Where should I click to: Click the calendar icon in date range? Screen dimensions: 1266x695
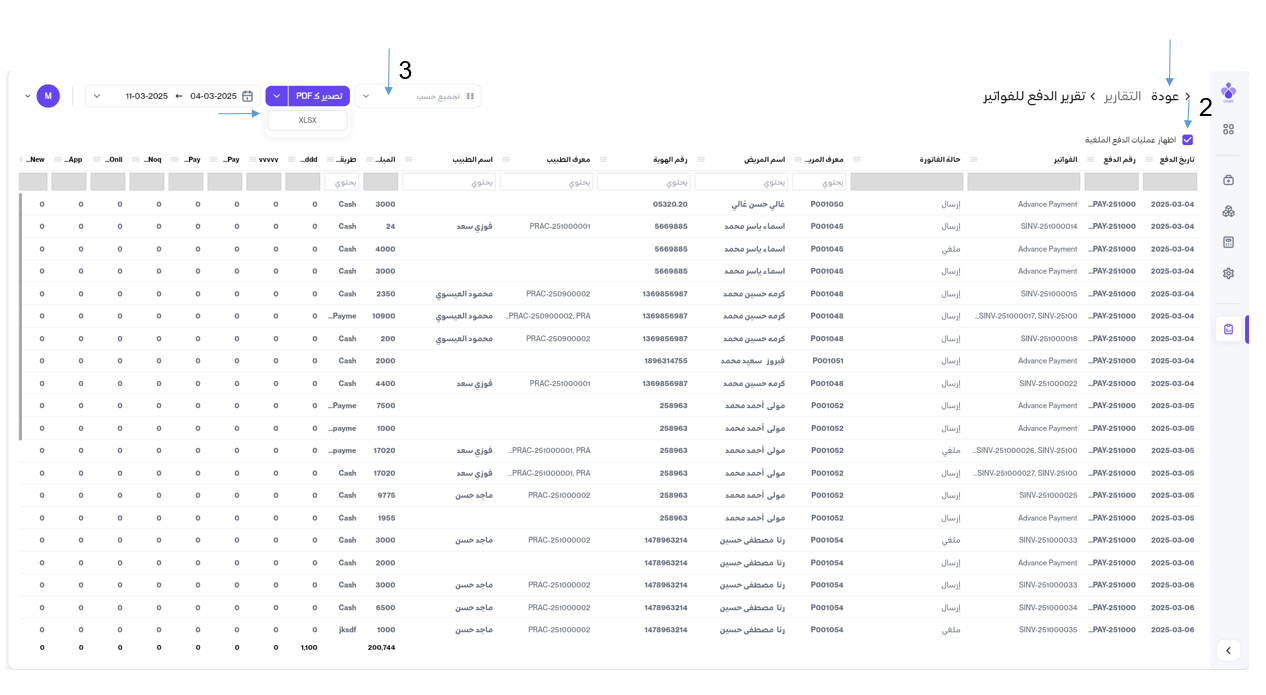[x=247, y=96]
